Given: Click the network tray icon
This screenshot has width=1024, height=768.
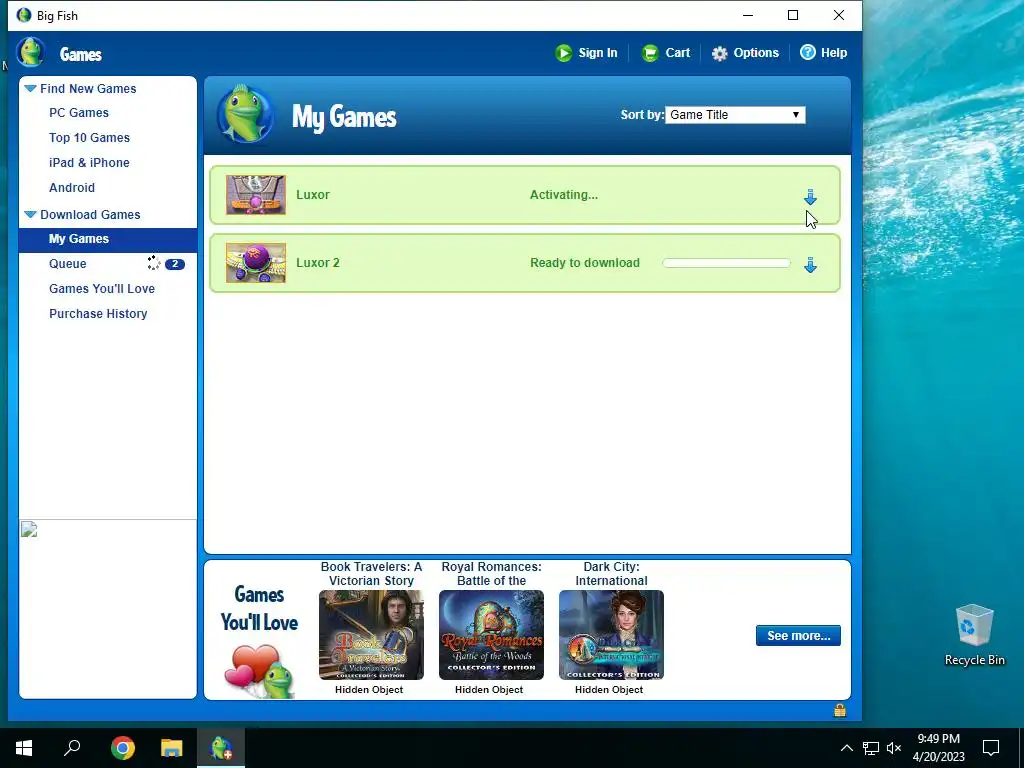Looking at the screenshot, I should pos(871,748).
